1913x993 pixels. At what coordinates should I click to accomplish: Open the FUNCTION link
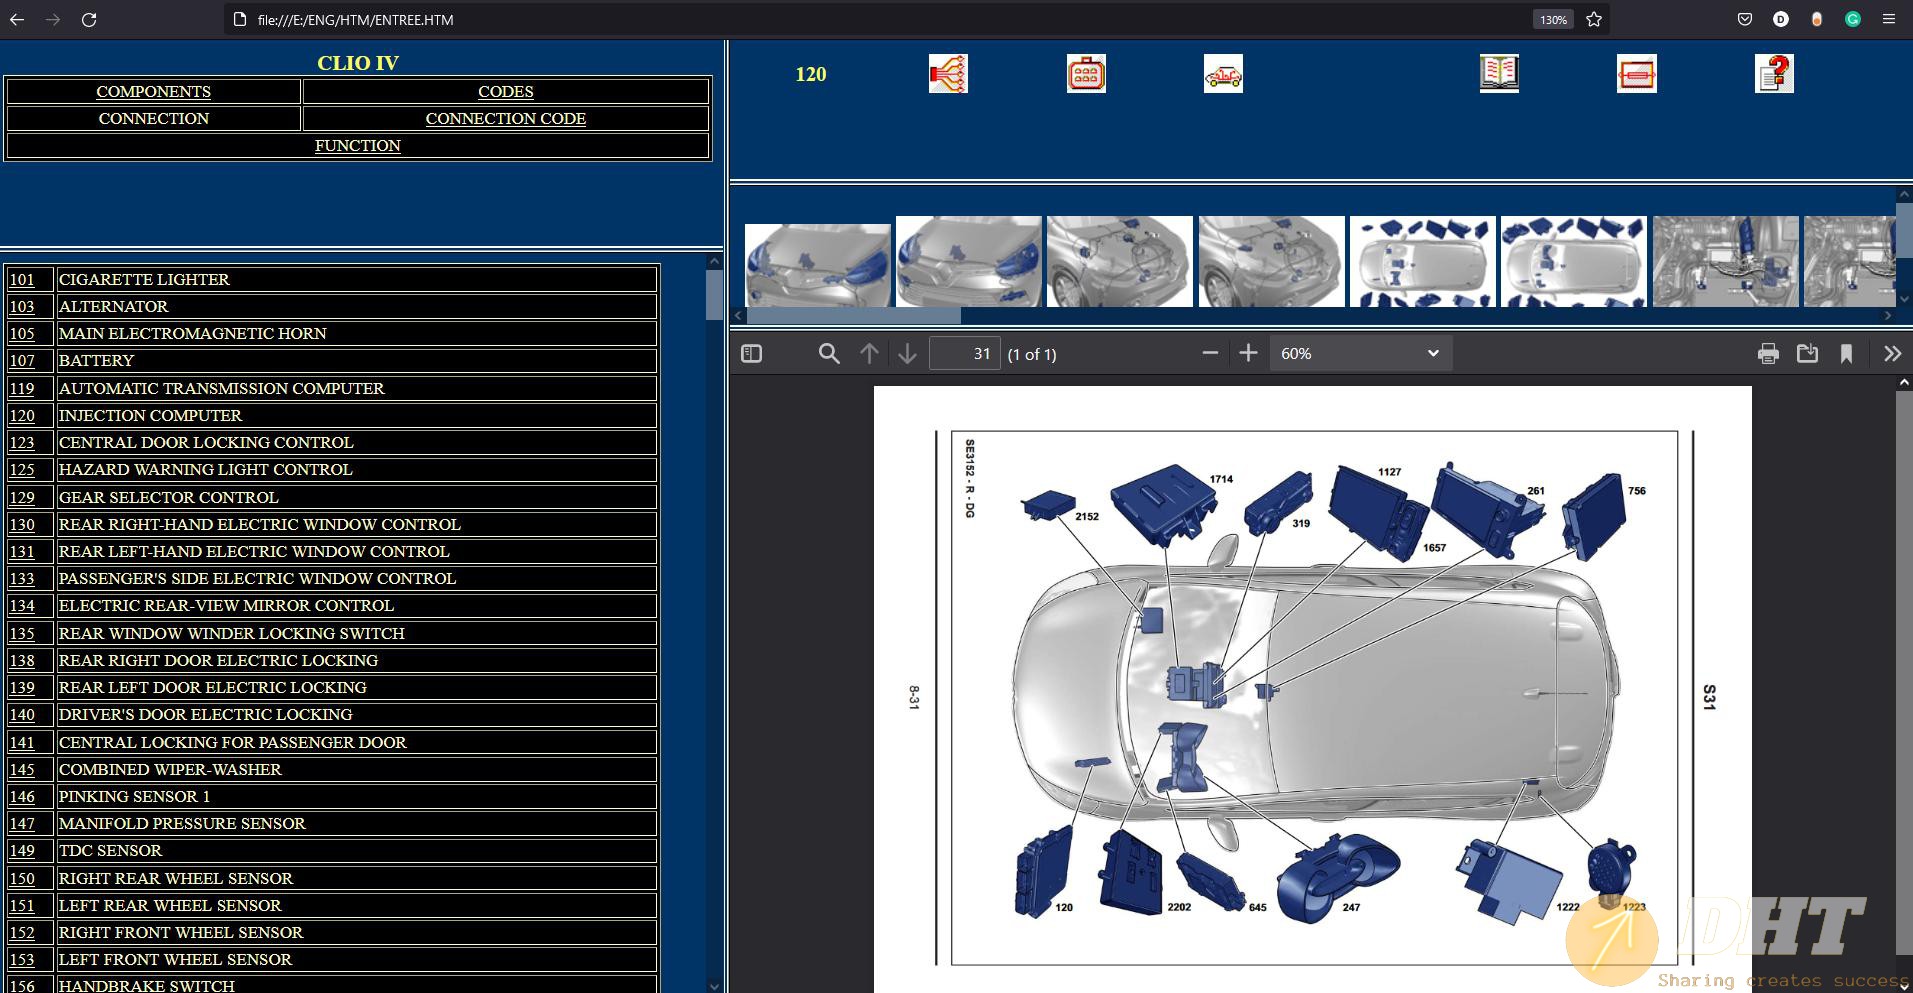357,145
